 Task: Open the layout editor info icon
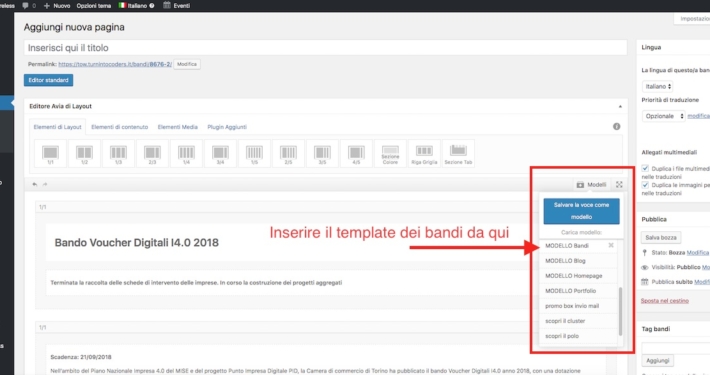coord(616,127)
